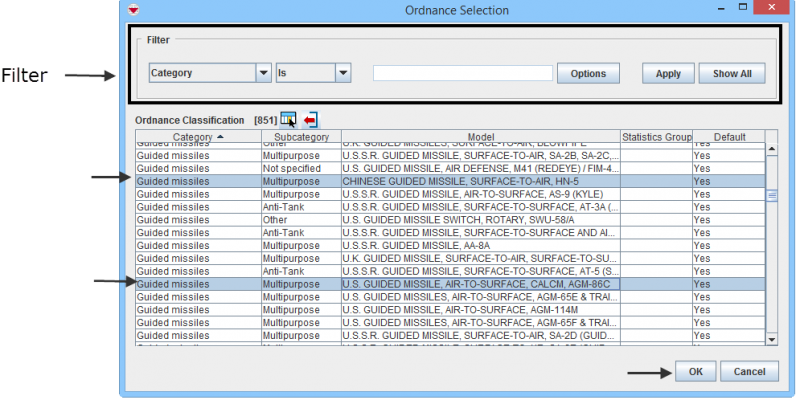Click the filter value text field
The height and width of the screenshot is (400, 800).
pyautogui.click(x=462, y=73)
